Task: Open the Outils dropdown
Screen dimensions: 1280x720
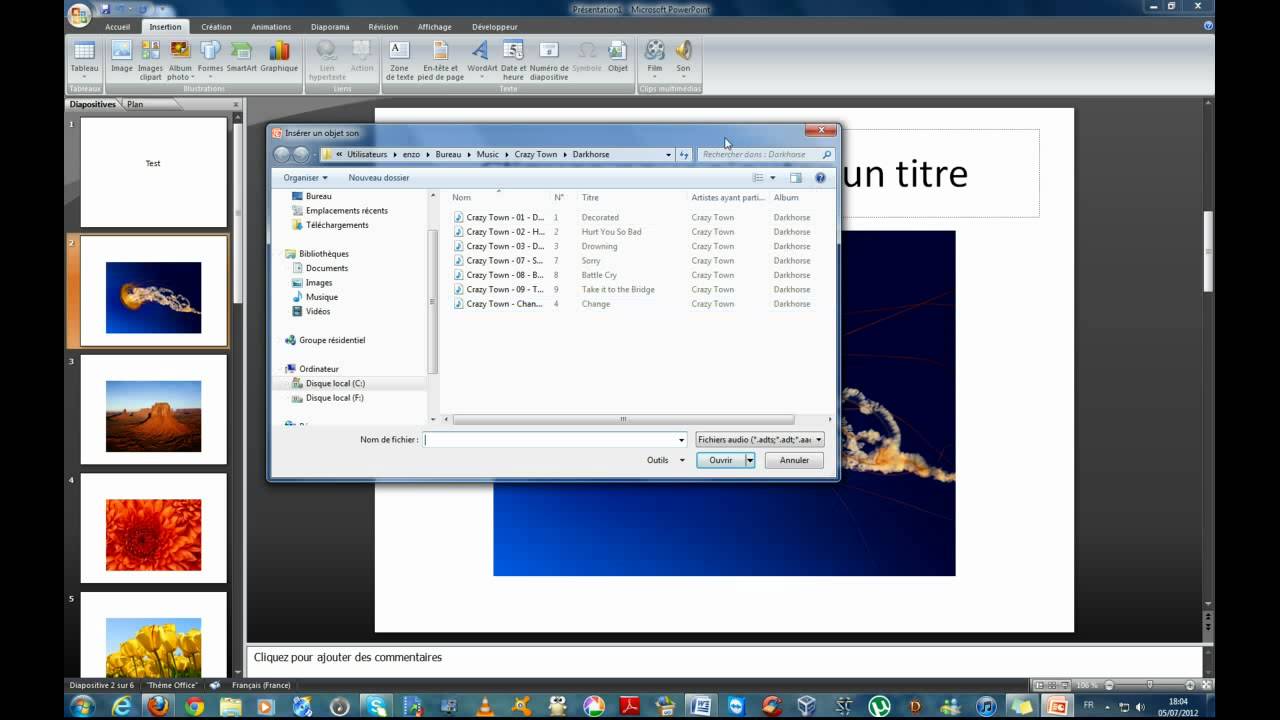Action: point(666,460)
